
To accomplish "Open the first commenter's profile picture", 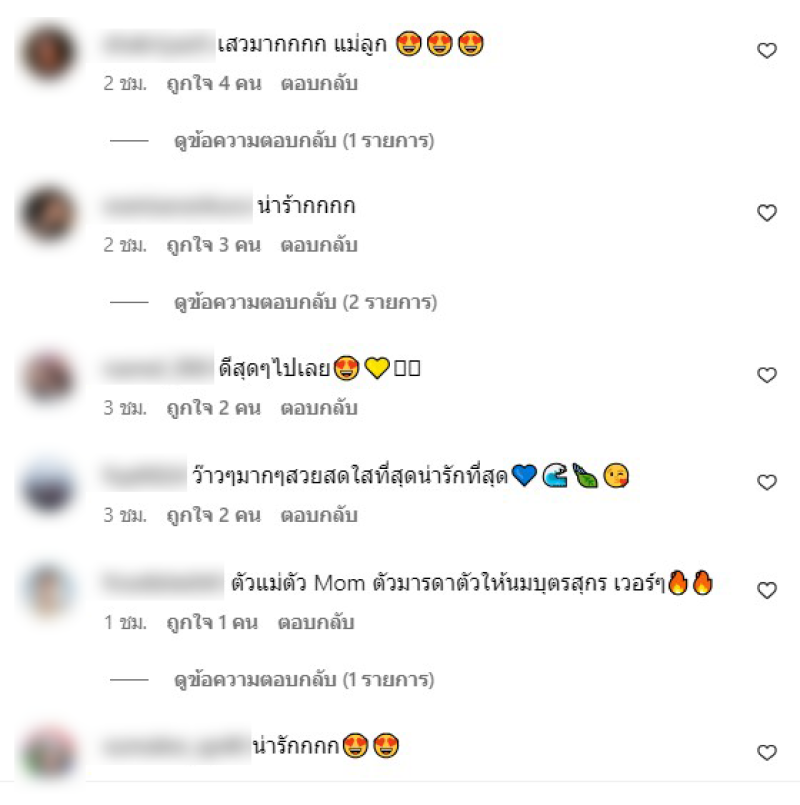I will [48, 52].
